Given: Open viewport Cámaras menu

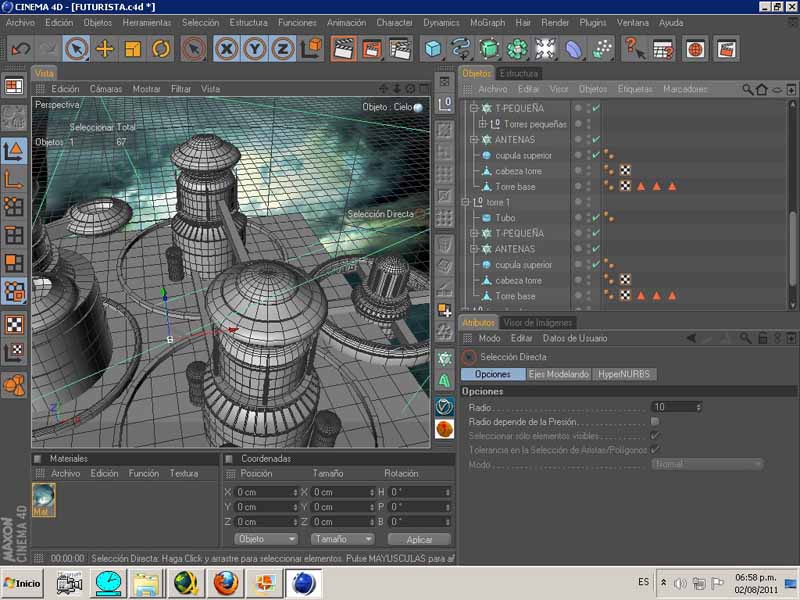Looking at the screenshot, I should coord(106,89).
